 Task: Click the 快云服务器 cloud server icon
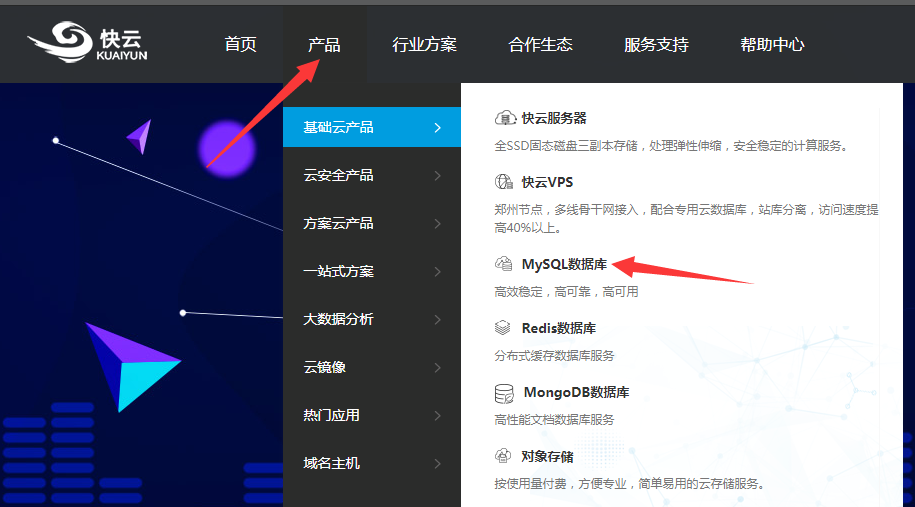click(x=505, y=118)
